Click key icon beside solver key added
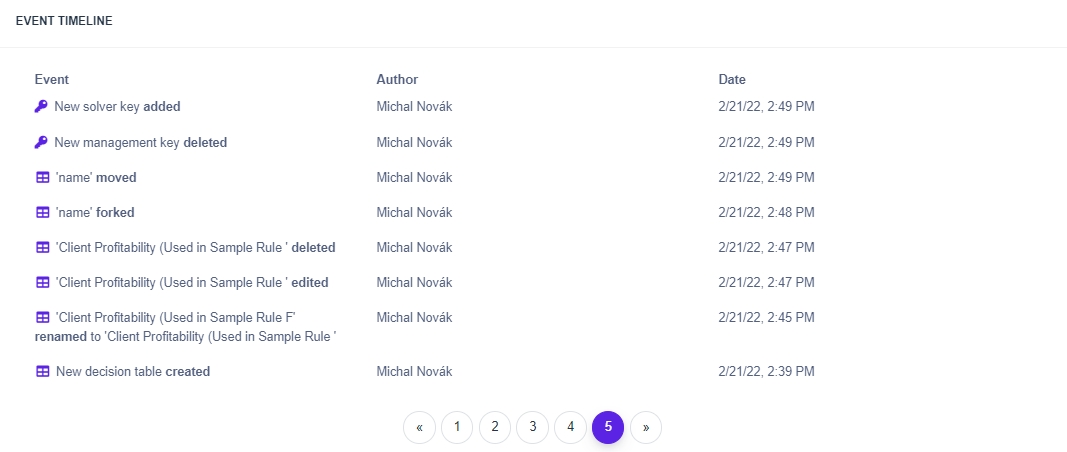 [41, 106]
